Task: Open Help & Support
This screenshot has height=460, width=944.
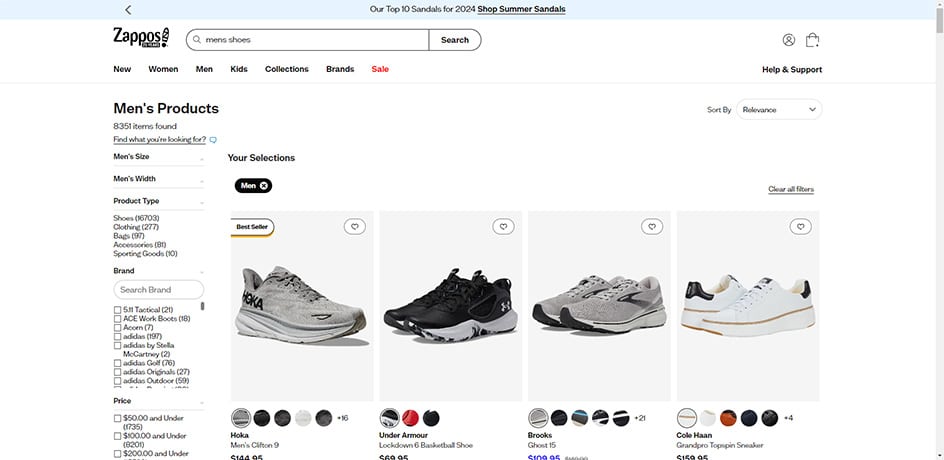Action: click(792, 70)
